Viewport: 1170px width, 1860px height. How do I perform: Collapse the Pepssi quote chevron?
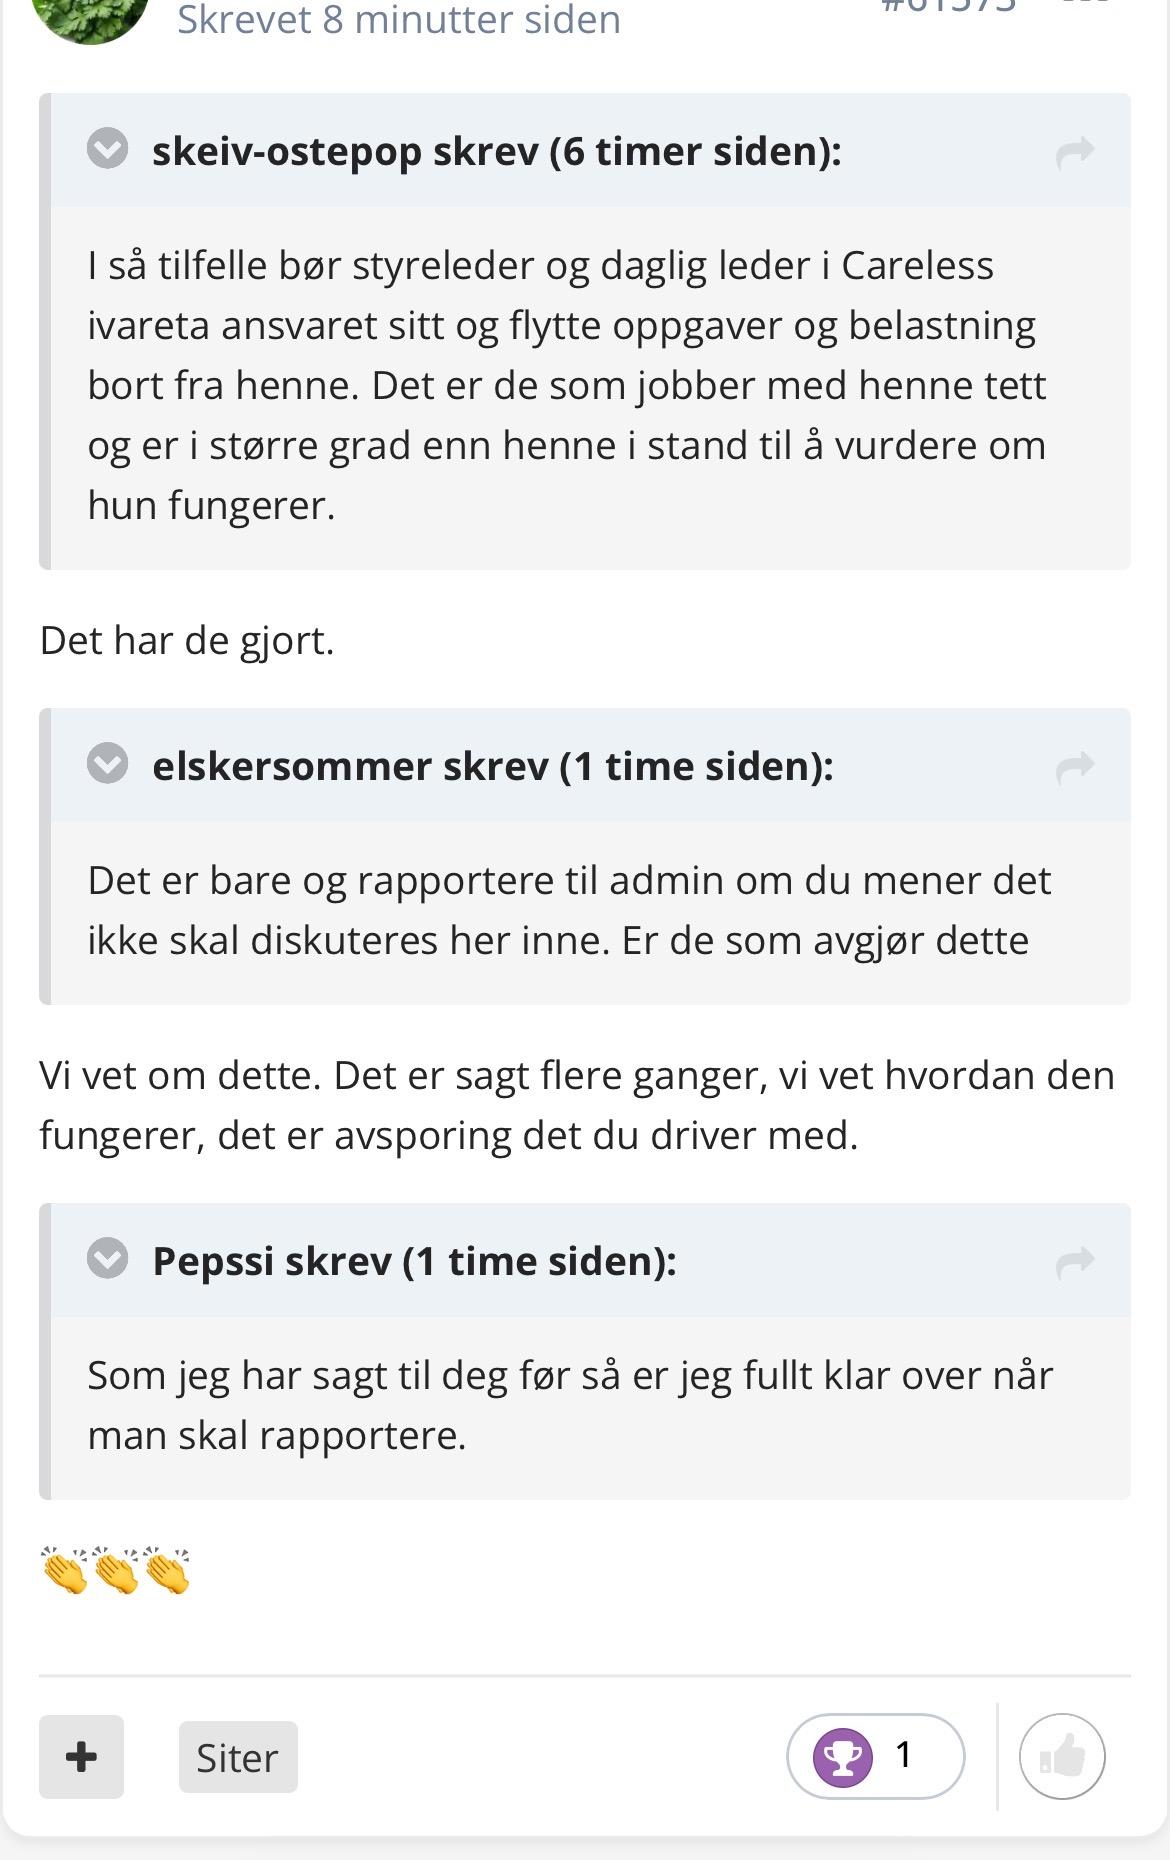click(x=108, y=1259)
